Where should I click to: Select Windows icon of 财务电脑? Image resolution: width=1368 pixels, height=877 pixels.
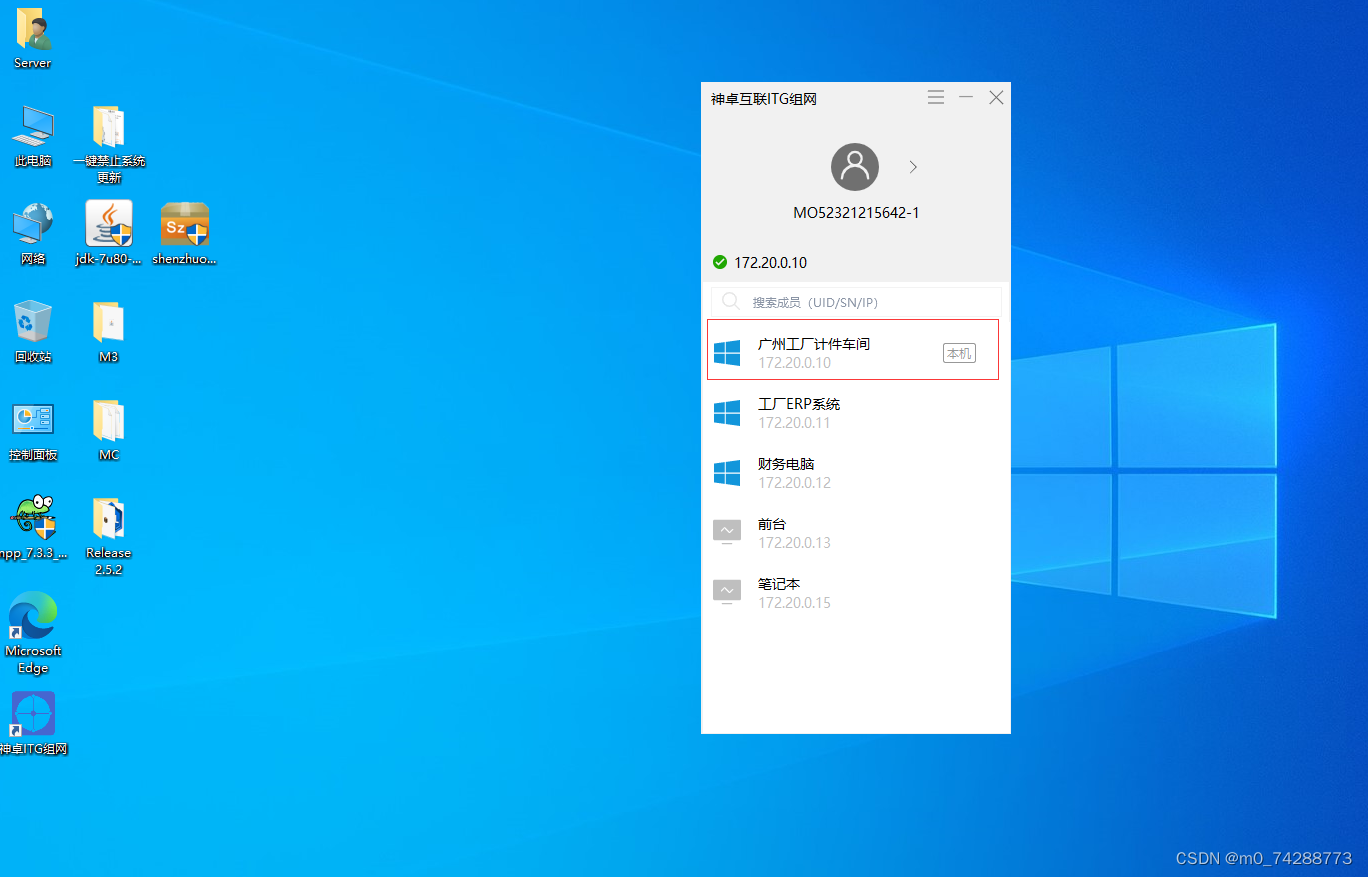727,473
